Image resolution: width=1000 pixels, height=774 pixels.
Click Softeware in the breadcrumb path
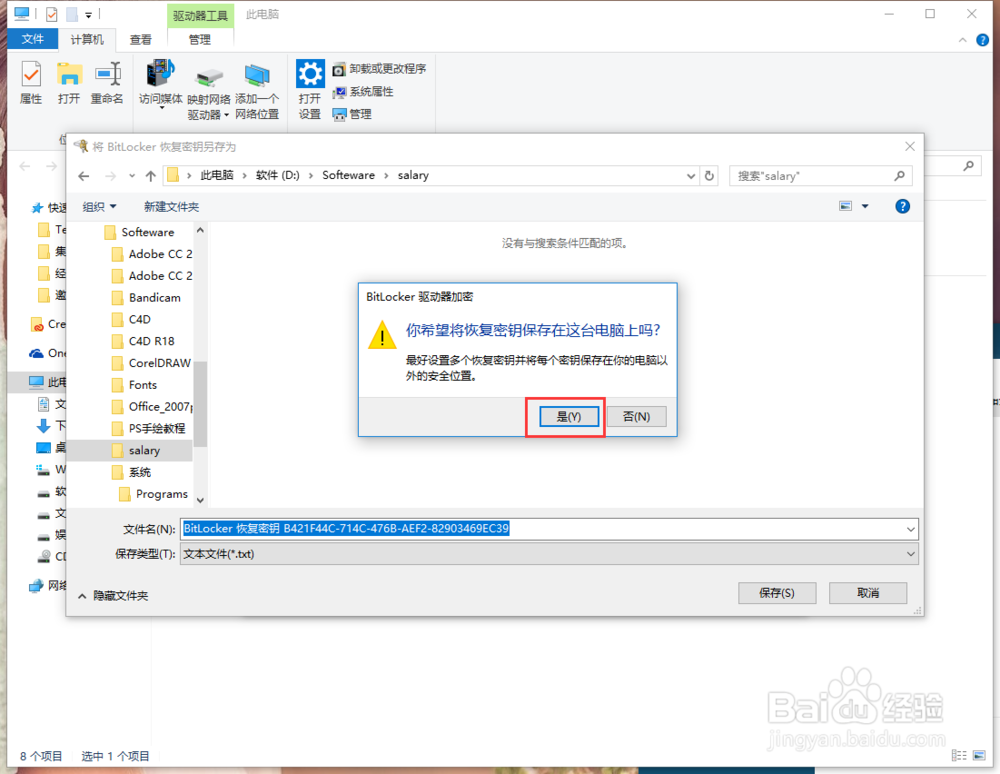tap(348, 175)
